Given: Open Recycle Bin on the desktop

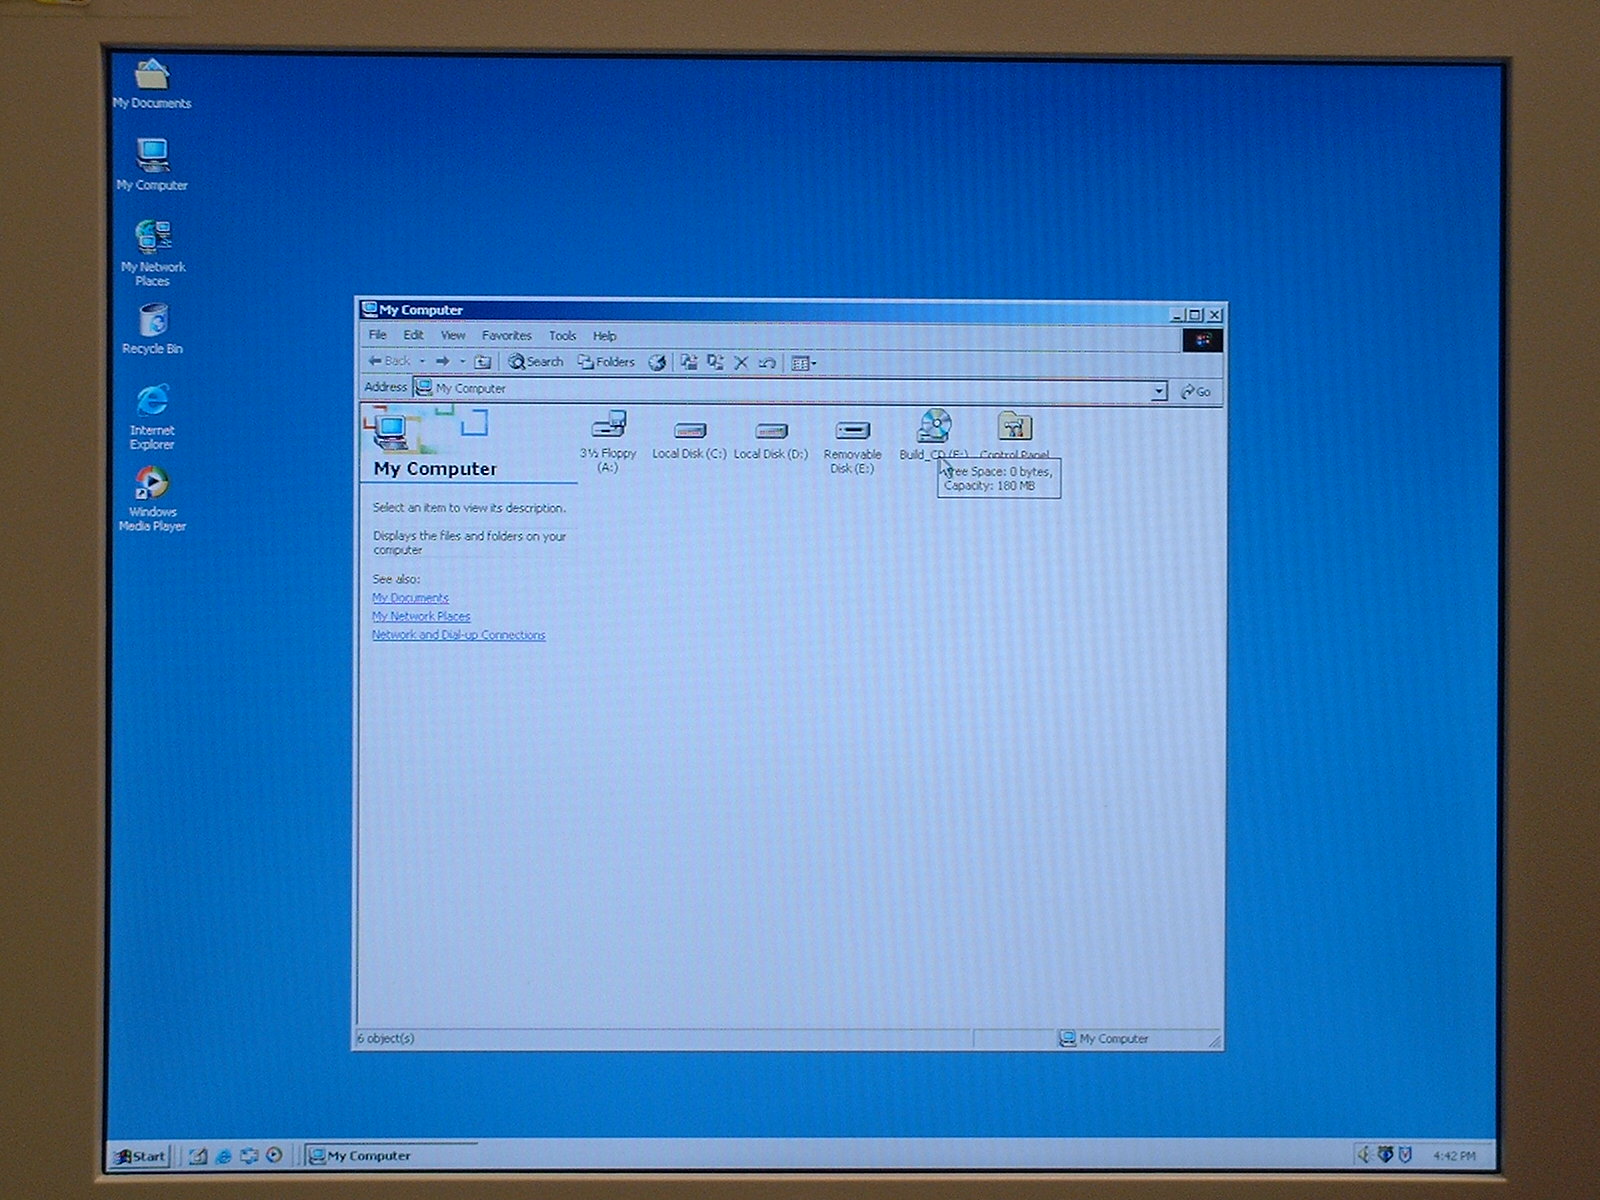Looking at the screenshot, I should pos(152,323).
